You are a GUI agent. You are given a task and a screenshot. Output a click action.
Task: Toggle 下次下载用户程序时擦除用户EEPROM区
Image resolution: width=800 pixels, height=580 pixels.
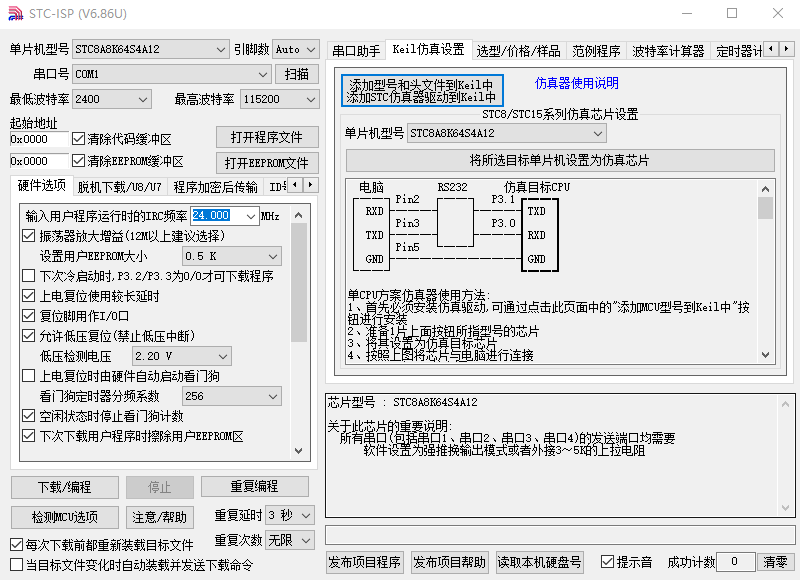click(x=29, y=436)
